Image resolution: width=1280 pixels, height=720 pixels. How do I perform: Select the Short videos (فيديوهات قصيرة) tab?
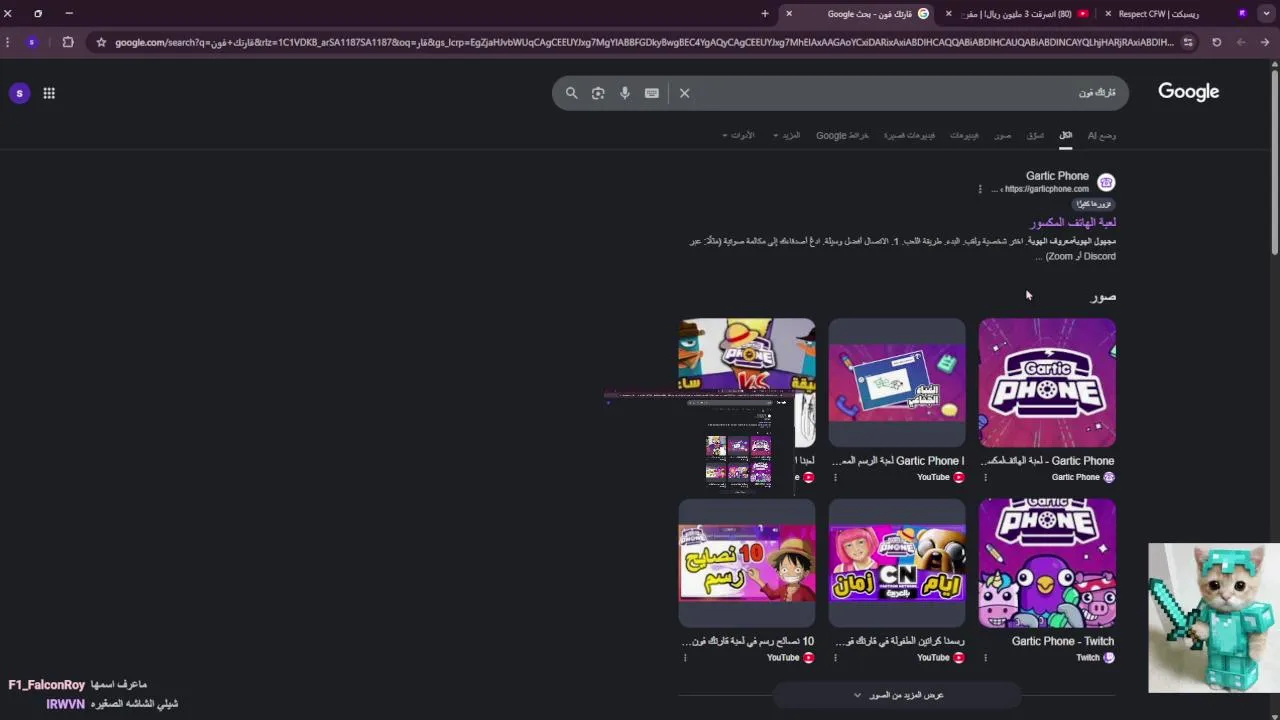coord(909,135)
